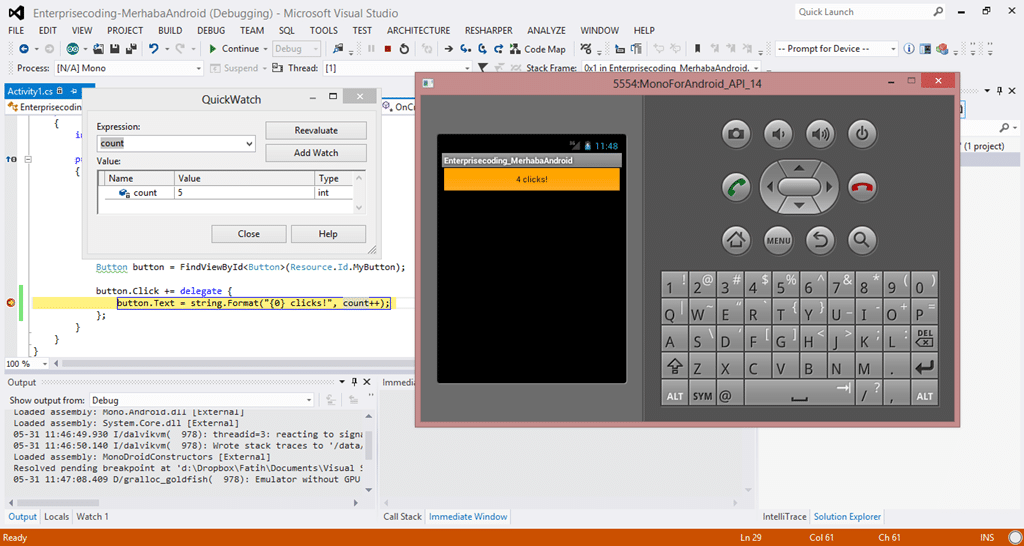The image size is (1024, 546).
Task: Click the green call button on emulator
Action: (736, 187)
